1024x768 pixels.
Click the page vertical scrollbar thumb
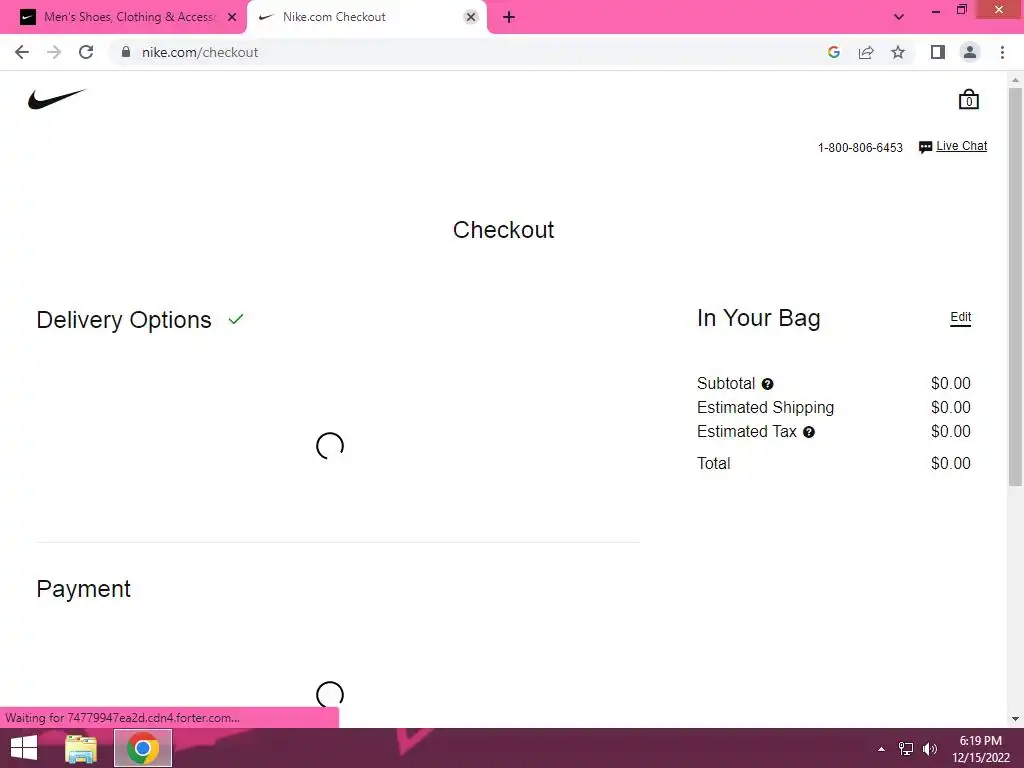point(1015,287)
